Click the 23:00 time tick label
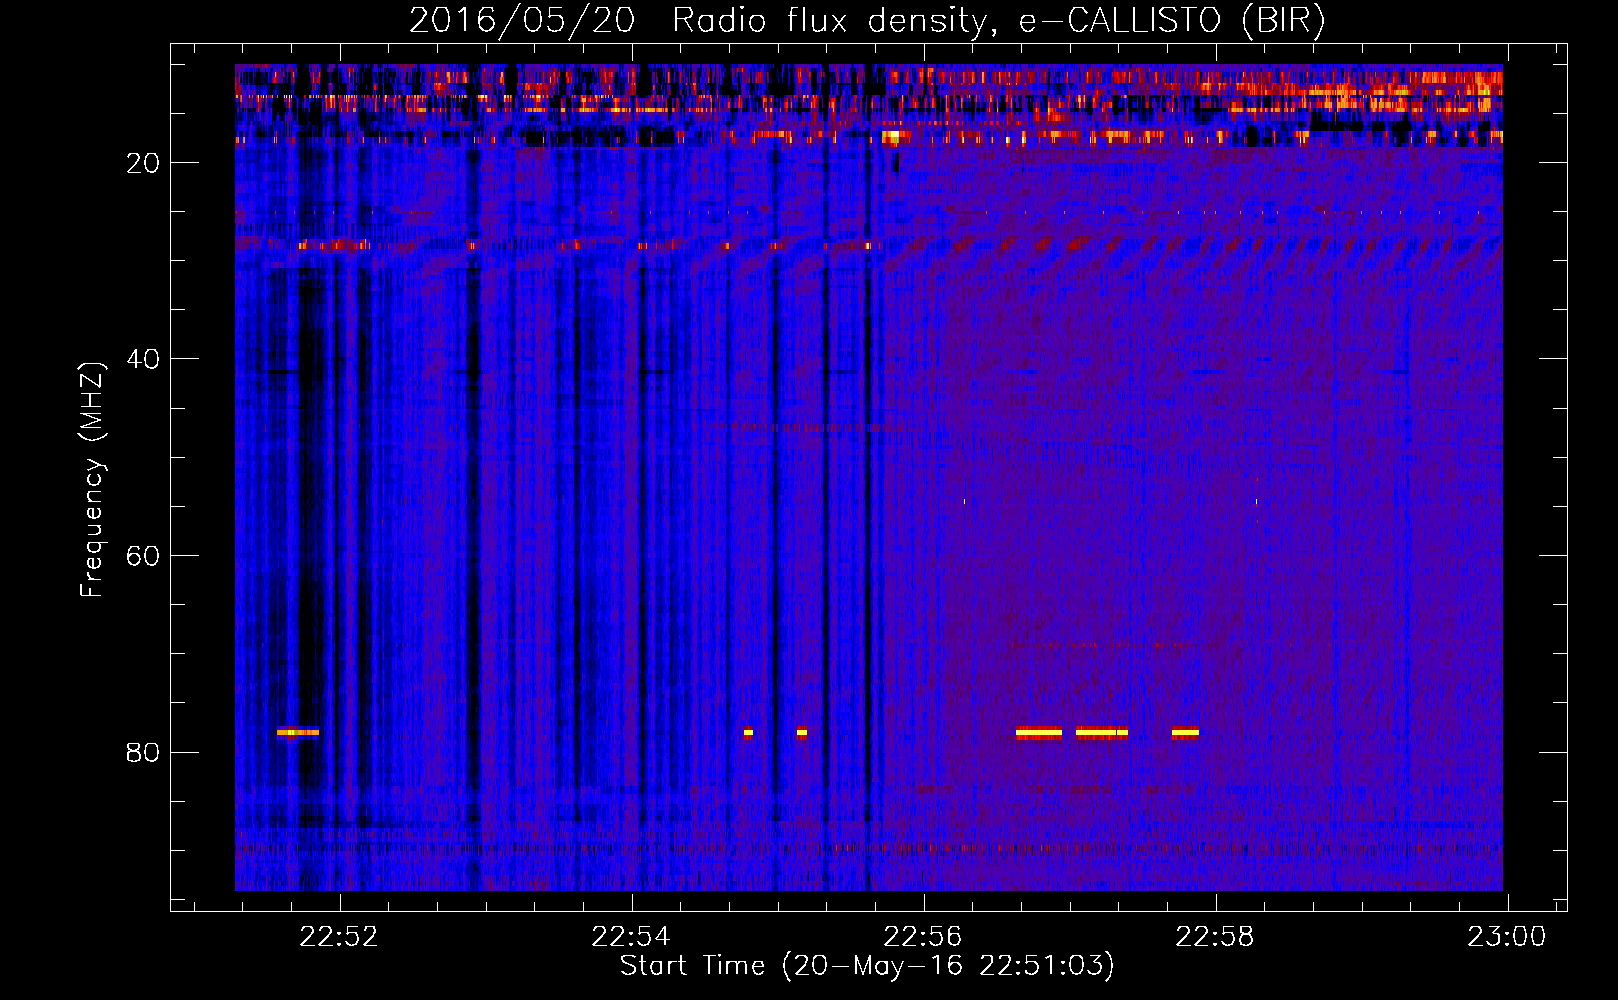The image size is (1618, 1000). (x=1507, y=937)
